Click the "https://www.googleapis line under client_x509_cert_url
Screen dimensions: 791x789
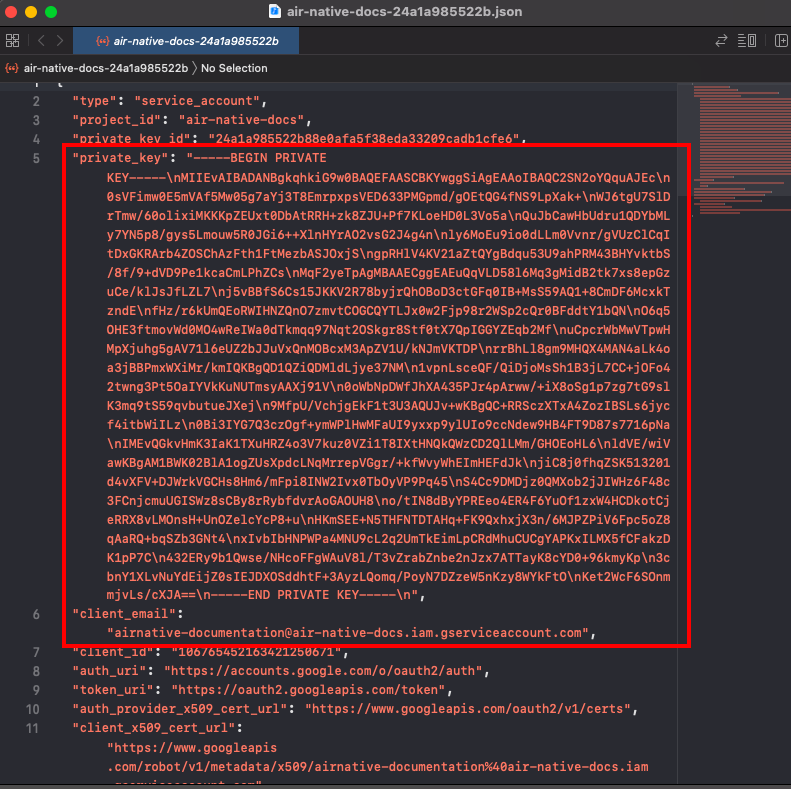click(x=192, y=748)
